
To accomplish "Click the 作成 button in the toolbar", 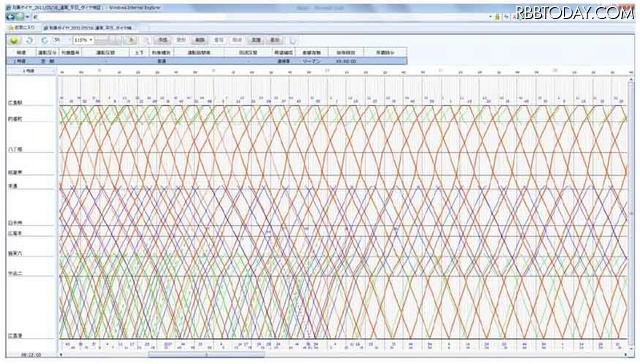I will click(x=163, y=40).
